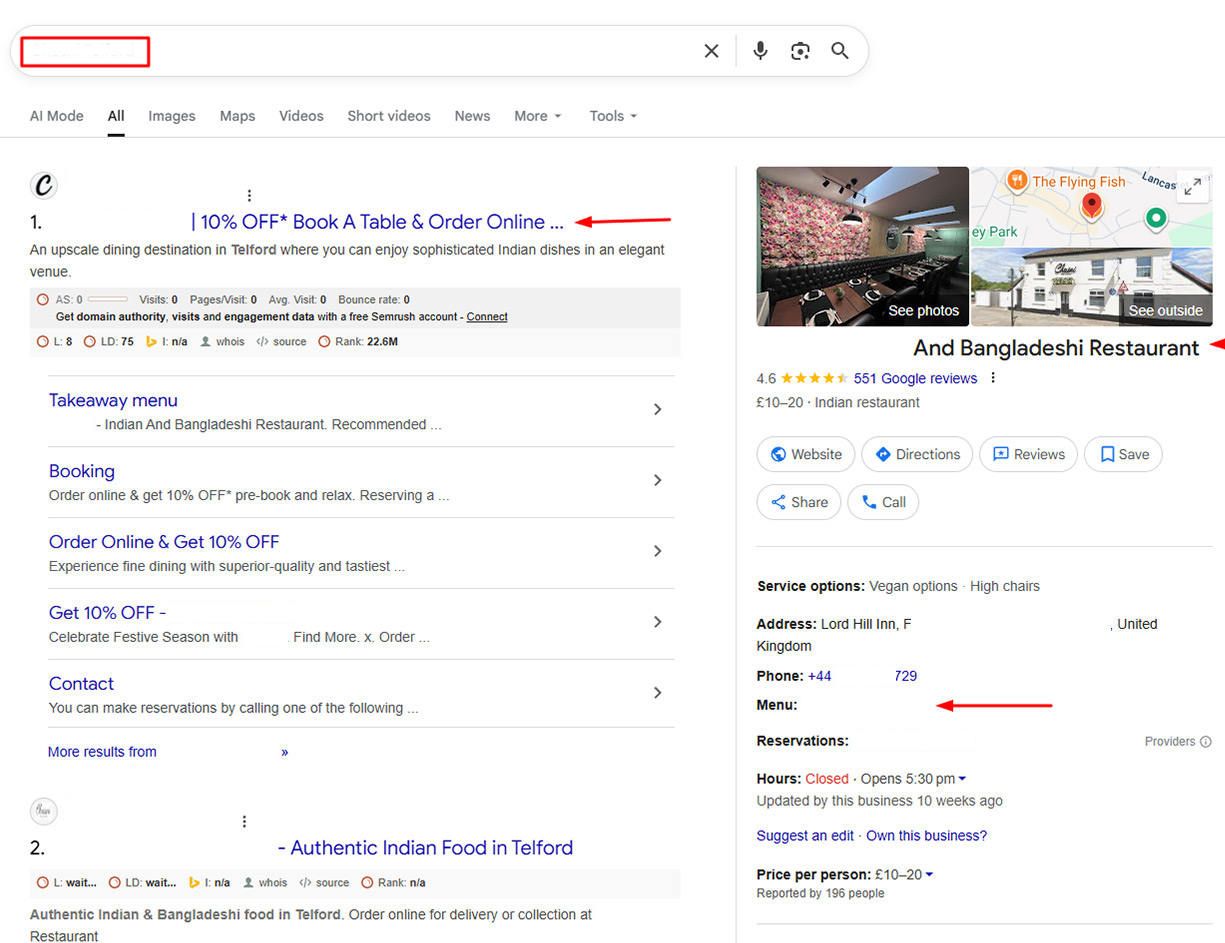
Task: Open three-dot menu beside Google reviews
Action: [x=993, y=378]
